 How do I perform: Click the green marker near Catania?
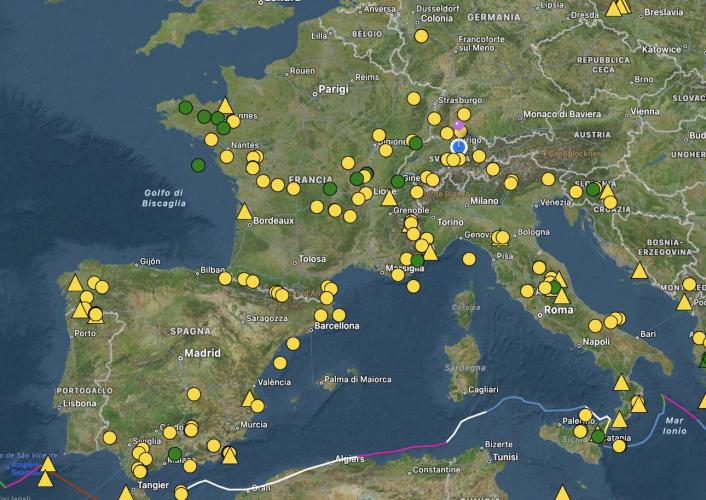[x=598, y=436]
